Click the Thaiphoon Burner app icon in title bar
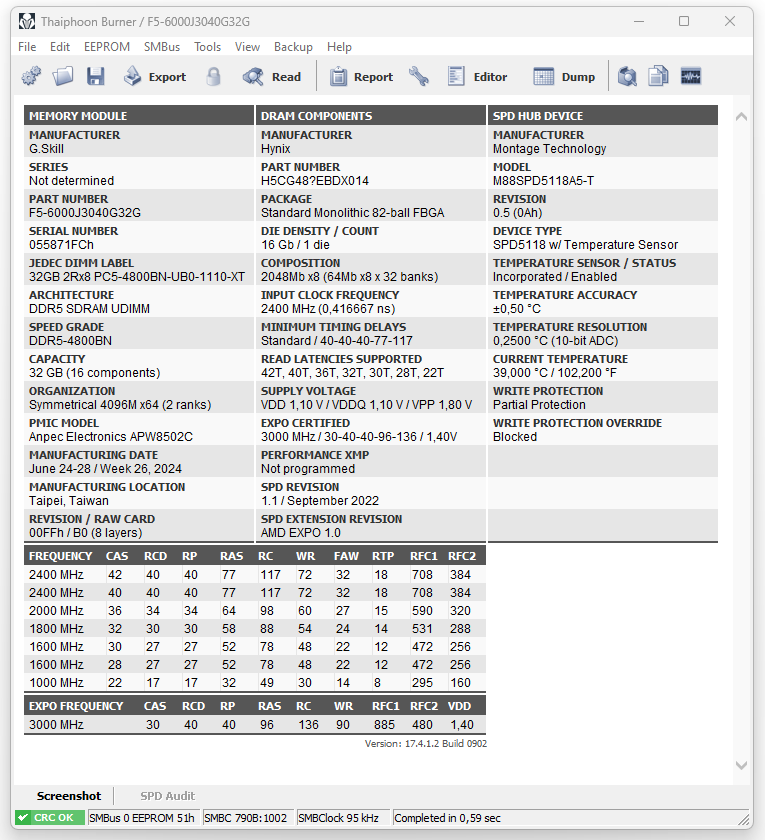This screenshot has height=840, width=765. [27, 21]
